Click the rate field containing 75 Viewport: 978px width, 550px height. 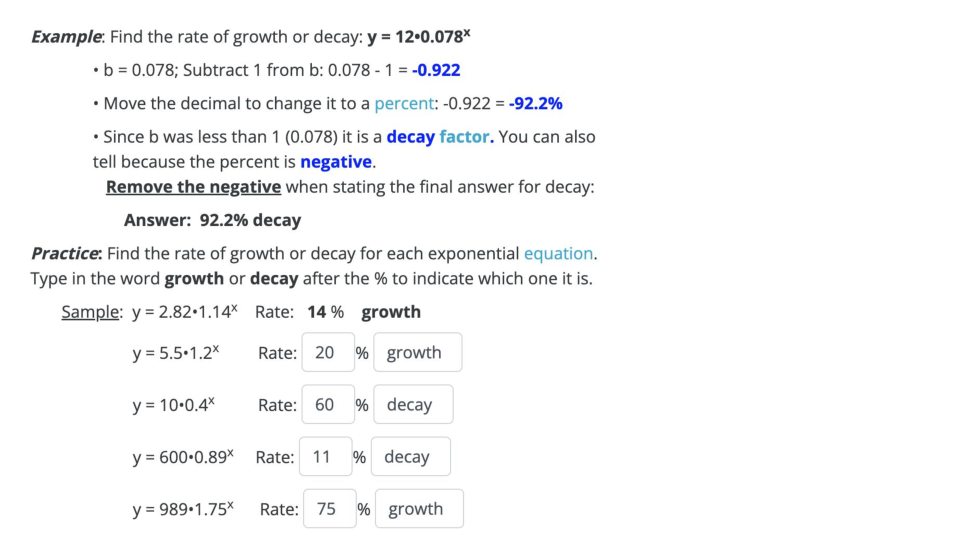click(329, 509)
